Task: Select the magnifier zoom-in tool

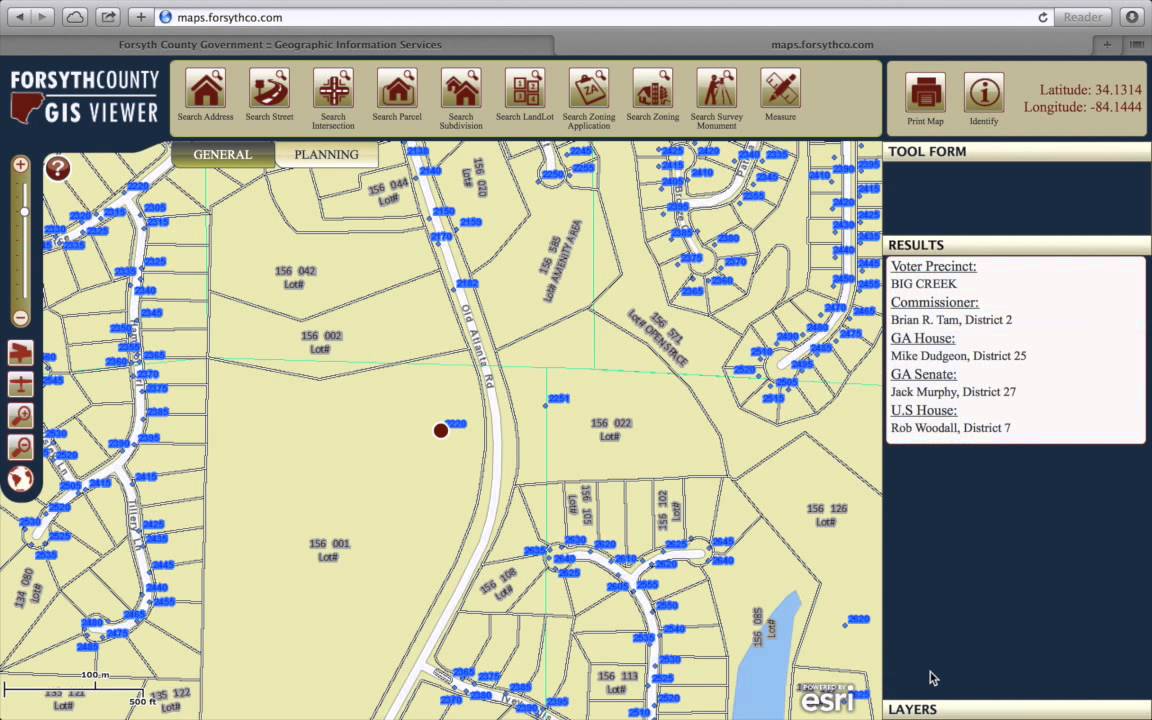Action: point(21,416)
